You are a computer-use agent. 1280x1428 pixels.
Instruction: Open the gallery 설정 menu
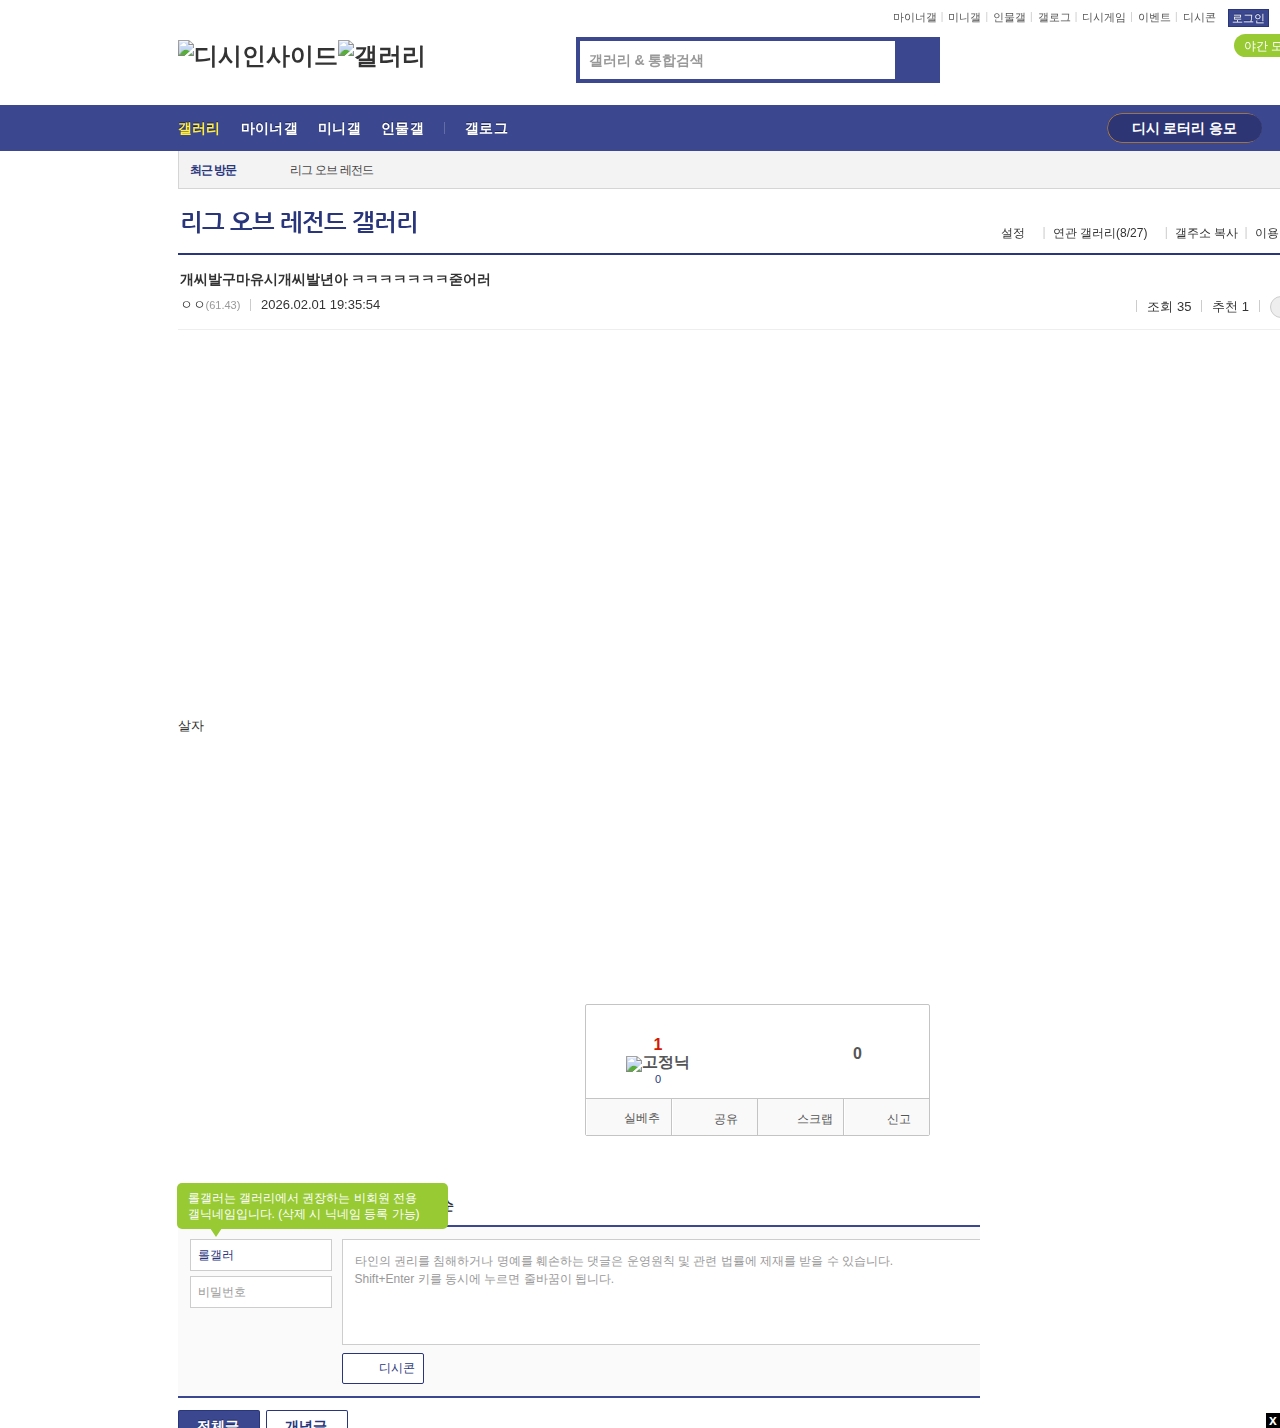coord(1013,233)
